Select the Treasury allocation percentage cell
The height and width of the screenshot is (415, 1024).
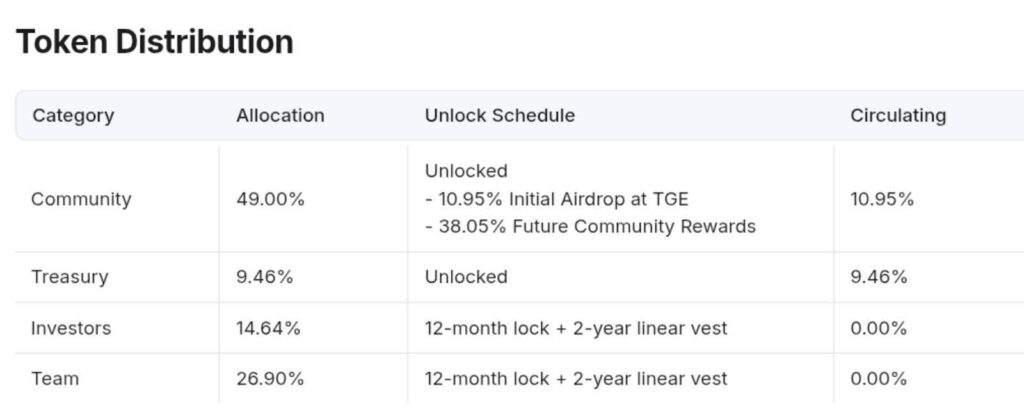pos(264,277)
